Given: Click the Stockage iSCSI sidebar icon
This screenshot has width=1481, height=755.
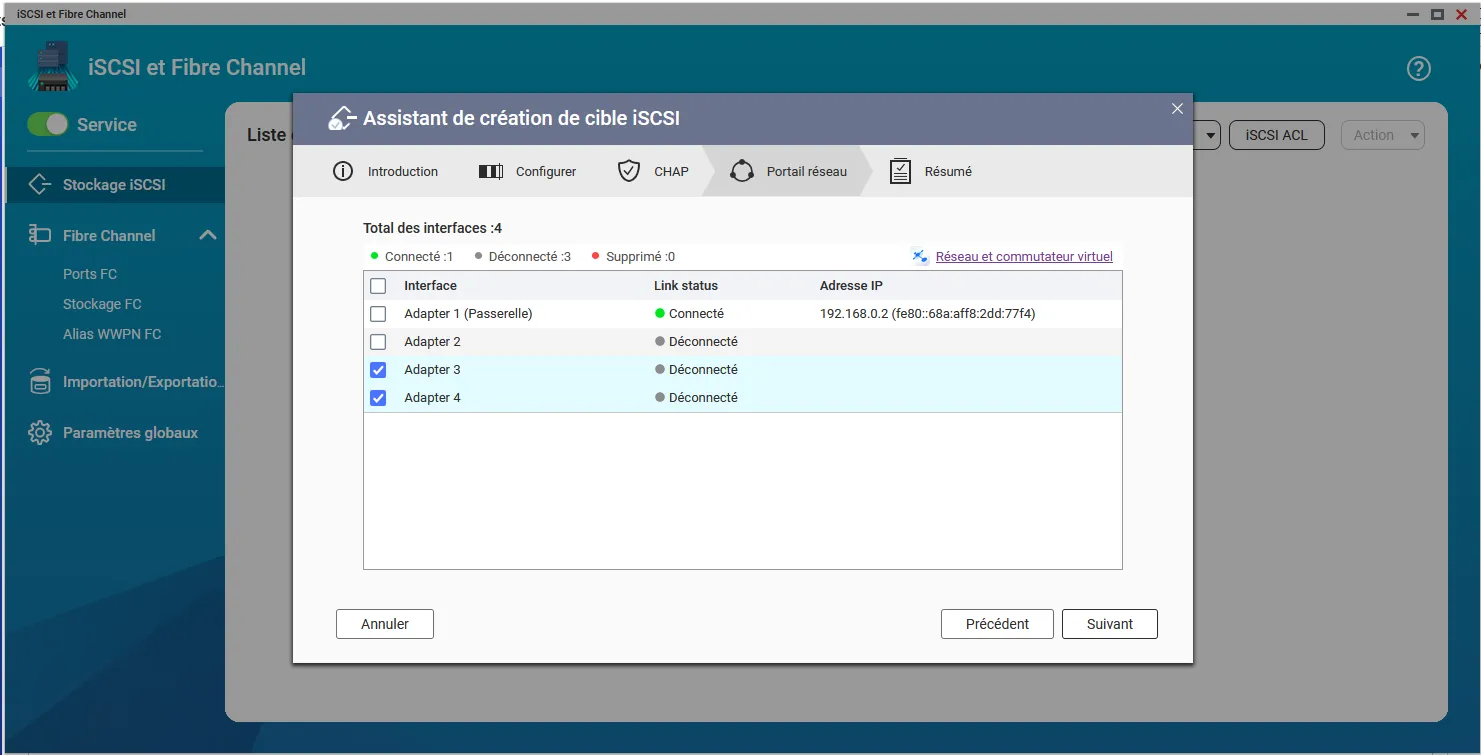Looking at the screenshot, I should coord(40,185).
